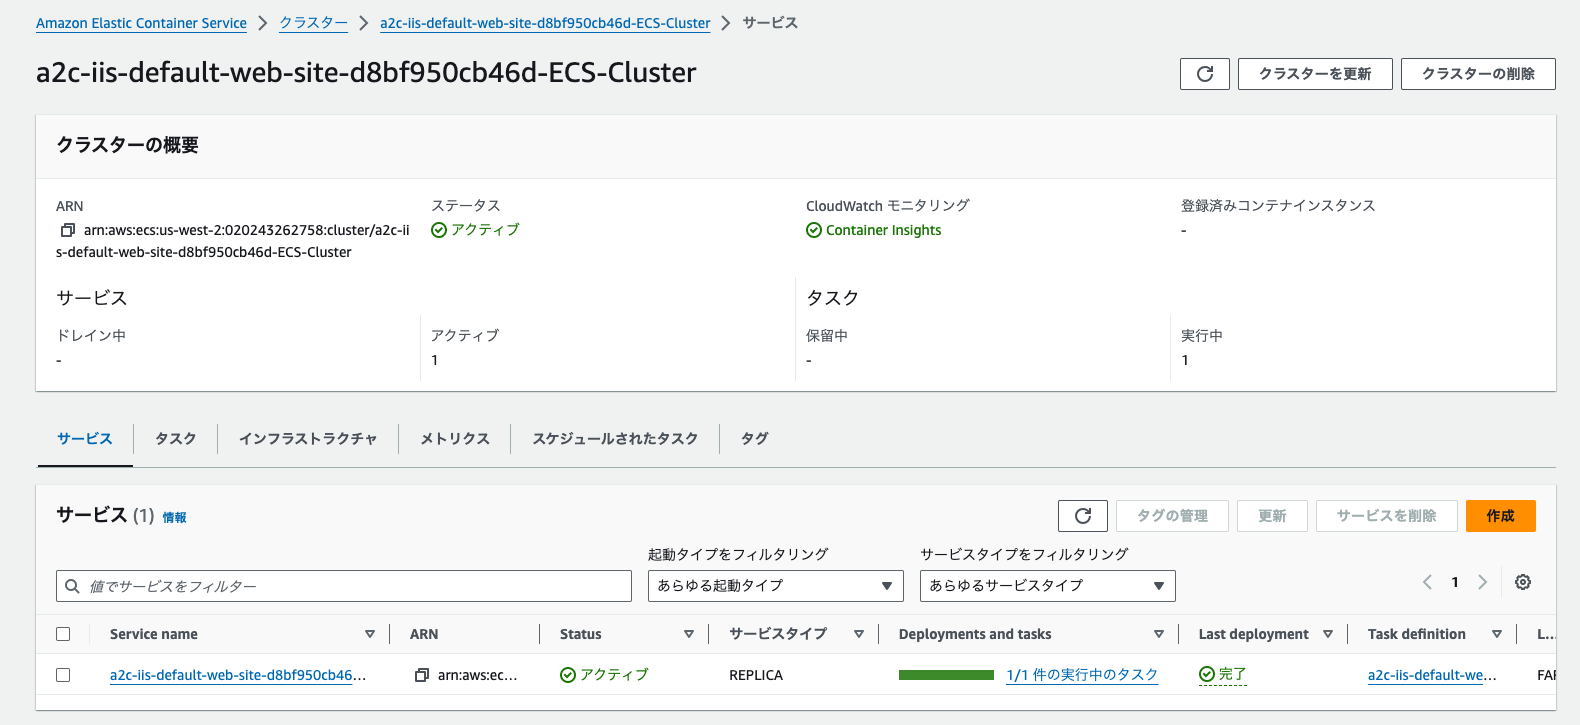1580x725 pixels.
Task: Copy the cluster ARN with copy icon
Action: 68,230
